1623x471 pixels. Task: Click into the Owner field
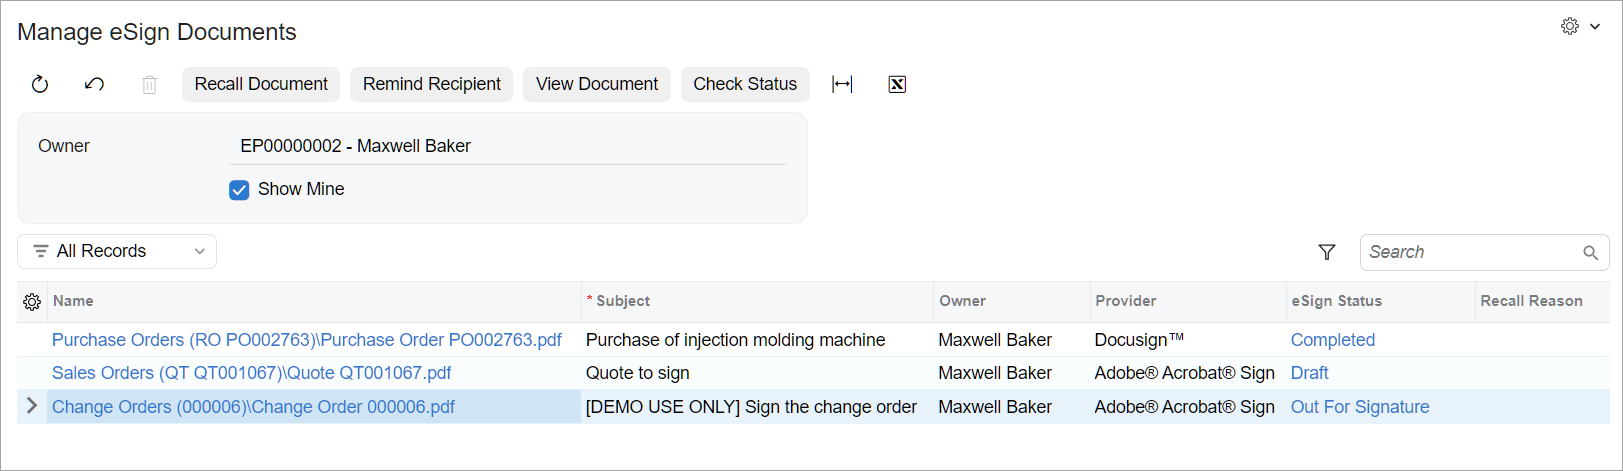[x=508, y=146]
